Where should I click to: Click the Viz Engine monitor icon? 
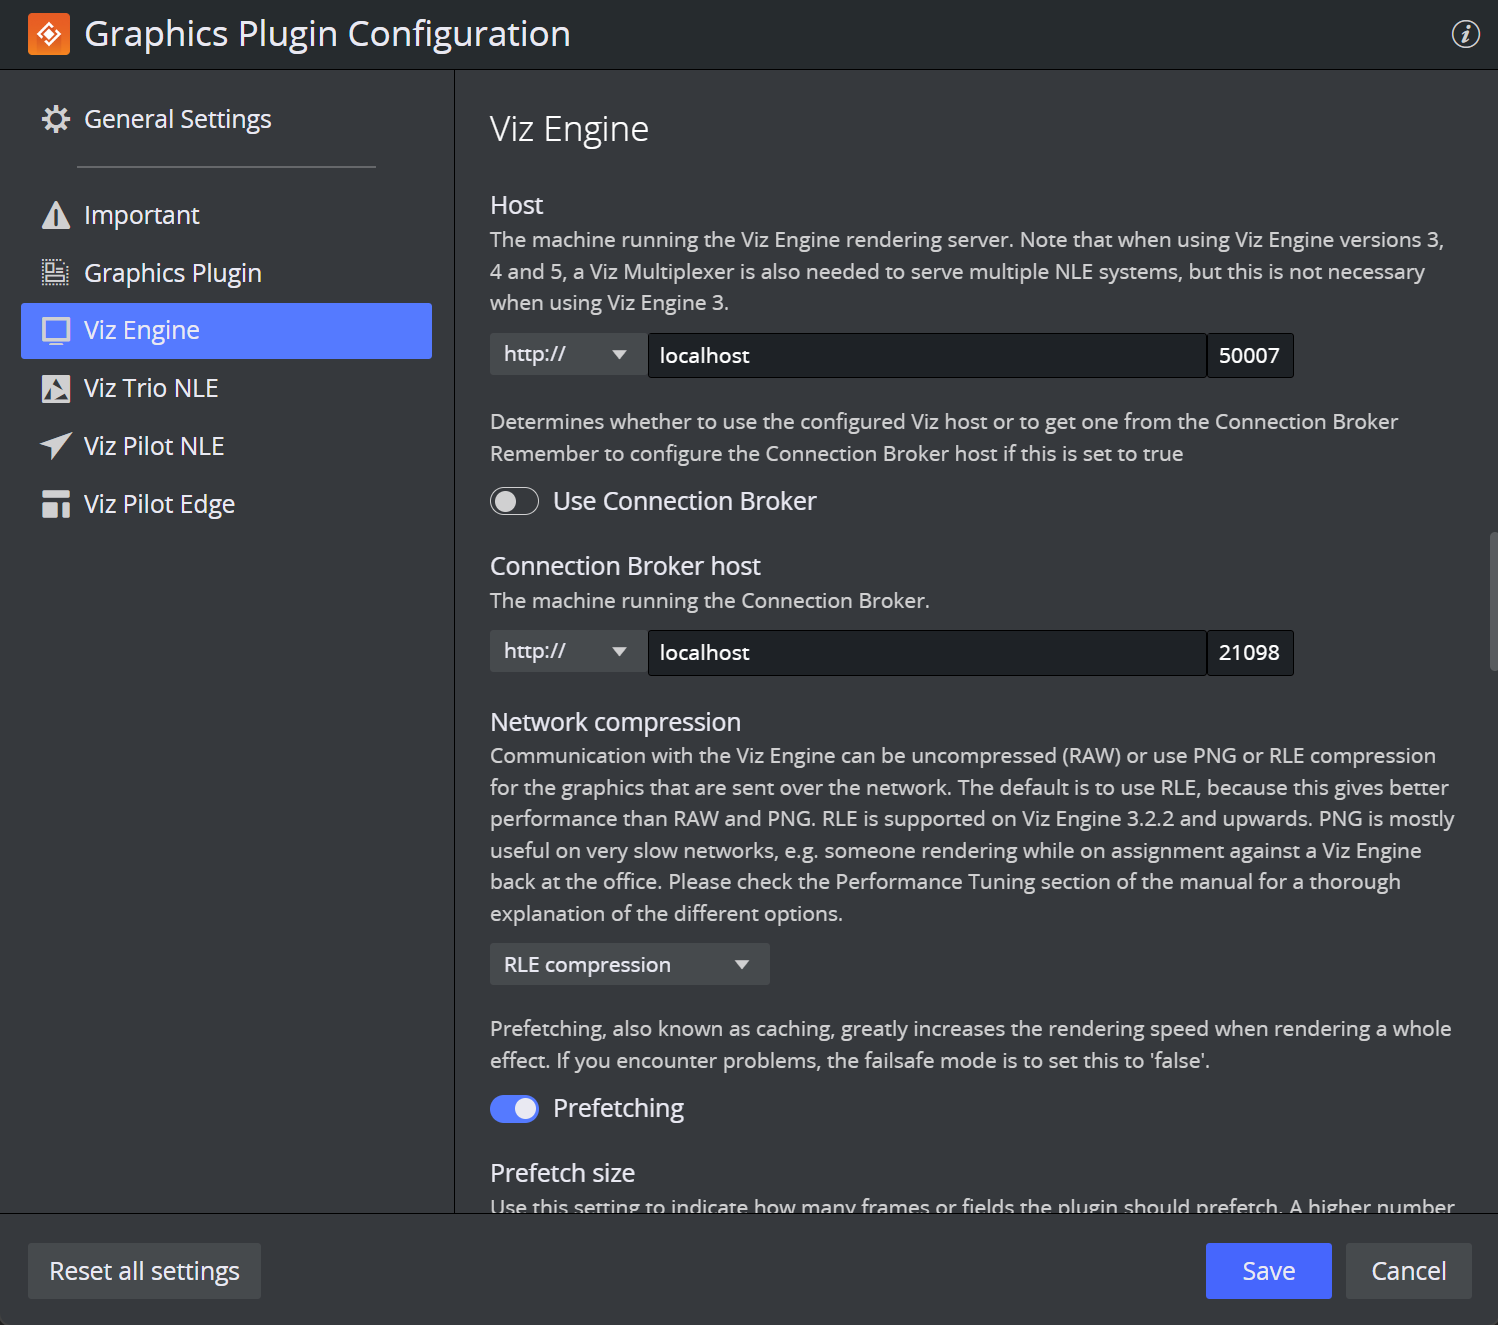point(56,331)
